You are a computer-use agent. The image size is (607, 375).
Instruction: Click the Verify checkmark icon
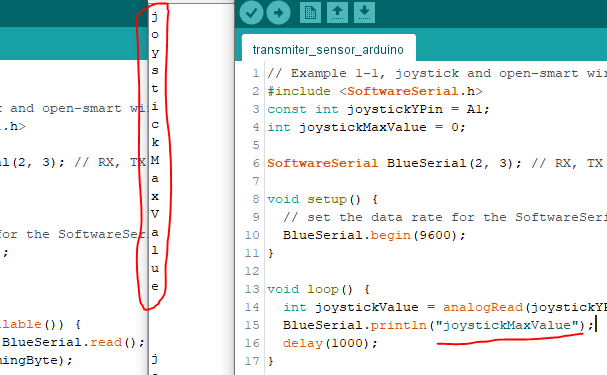tap(251, 12)
